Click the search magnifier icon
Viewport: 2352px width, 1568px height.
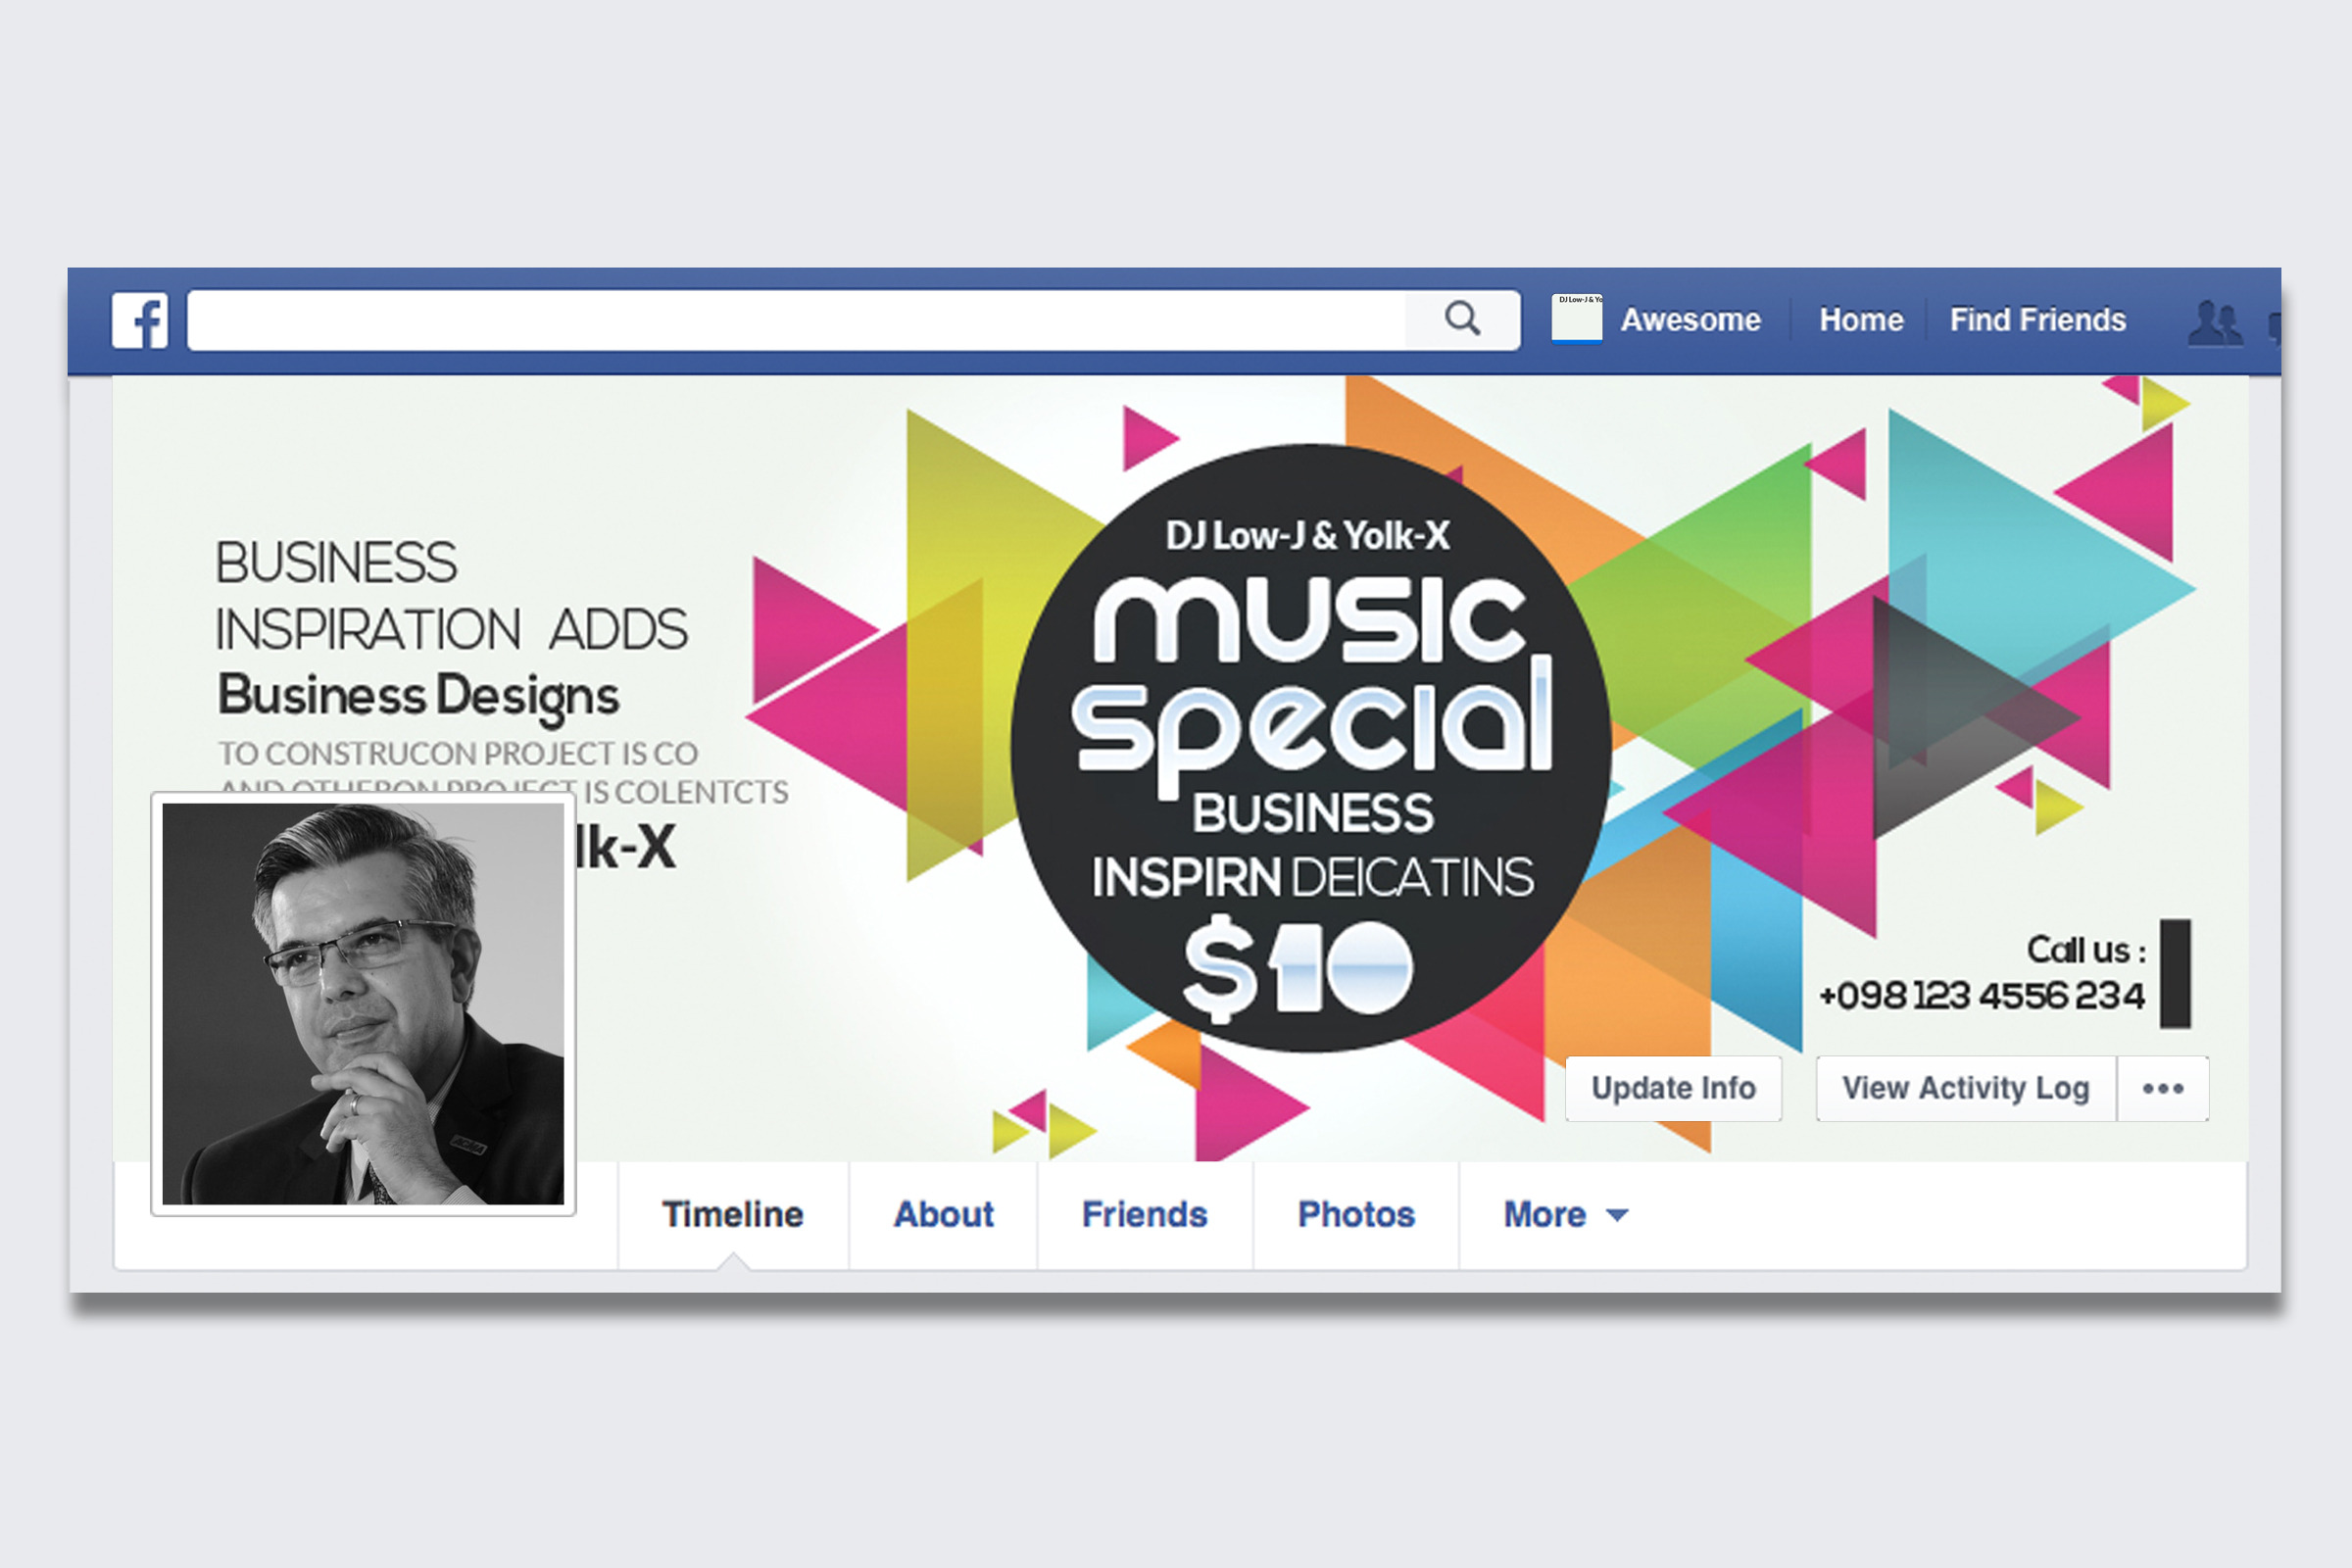(1462, 319)
